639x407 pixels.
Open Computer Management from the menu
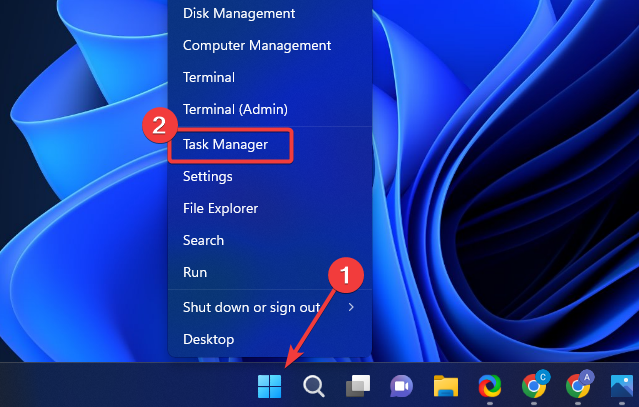270,45
